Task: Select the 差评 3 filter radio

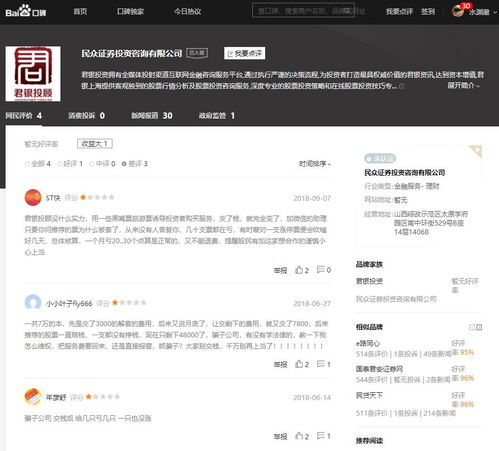Action: 135,164
